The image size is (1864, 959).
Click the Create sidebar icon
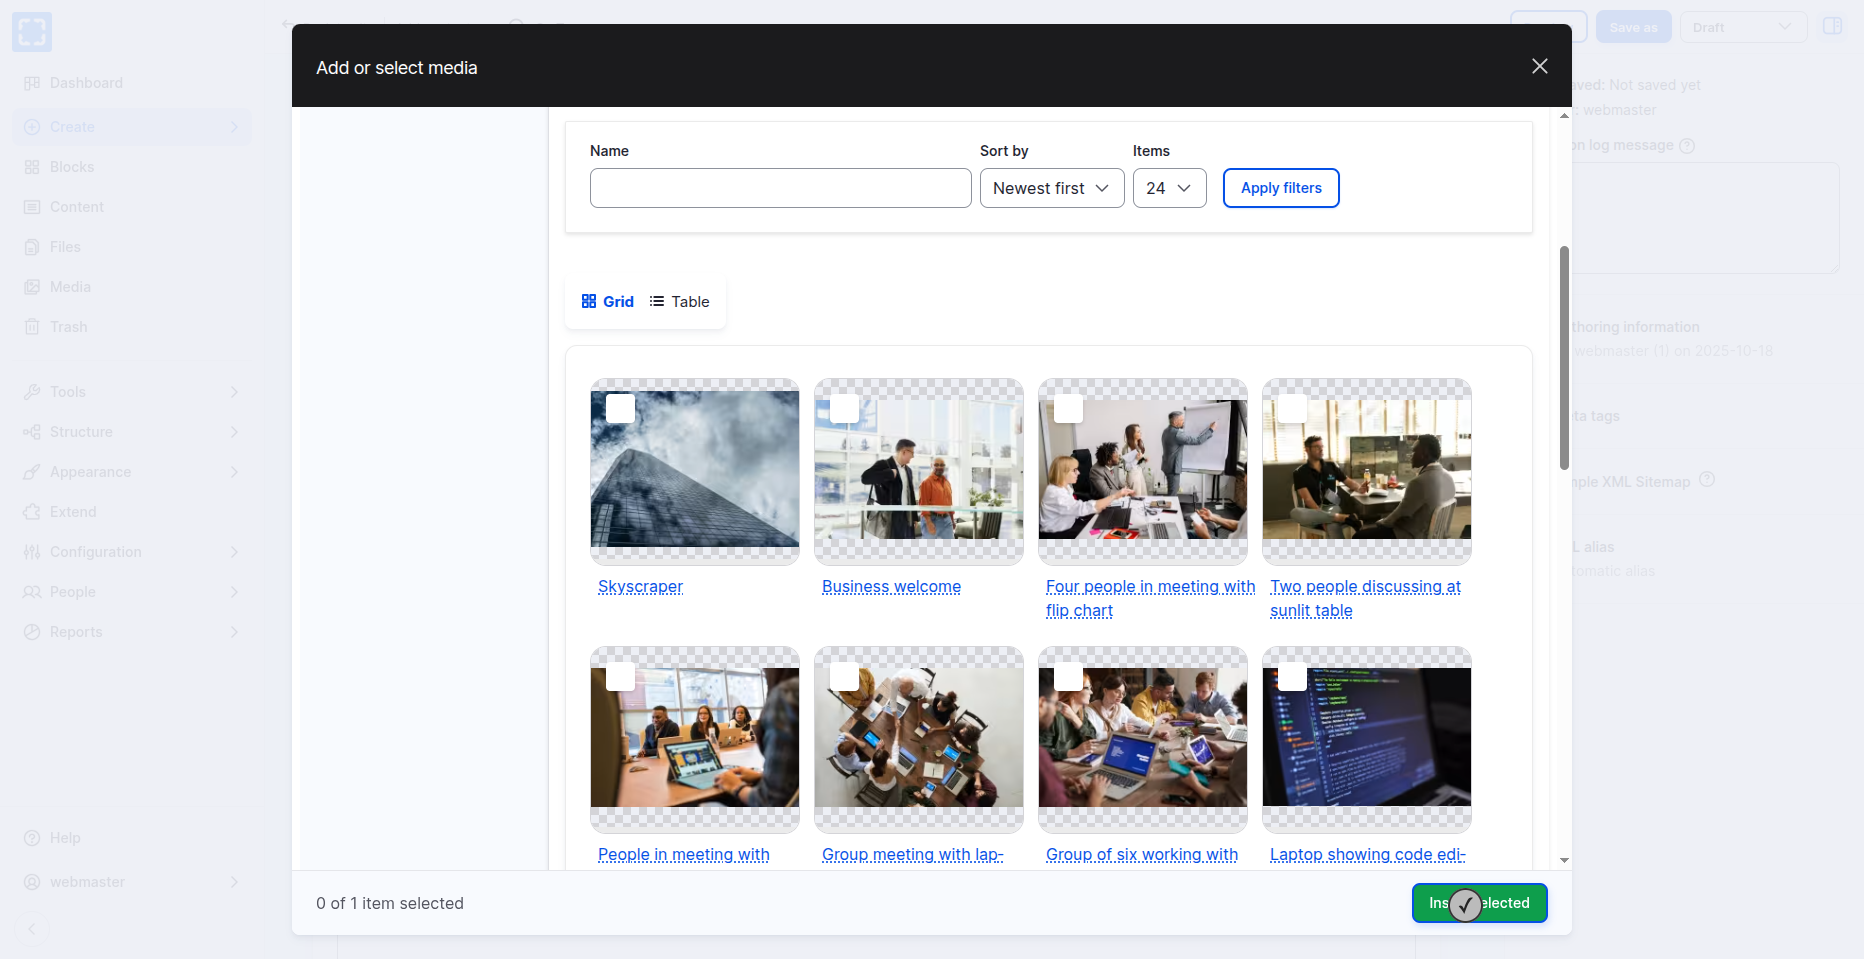tap(32, 127)
